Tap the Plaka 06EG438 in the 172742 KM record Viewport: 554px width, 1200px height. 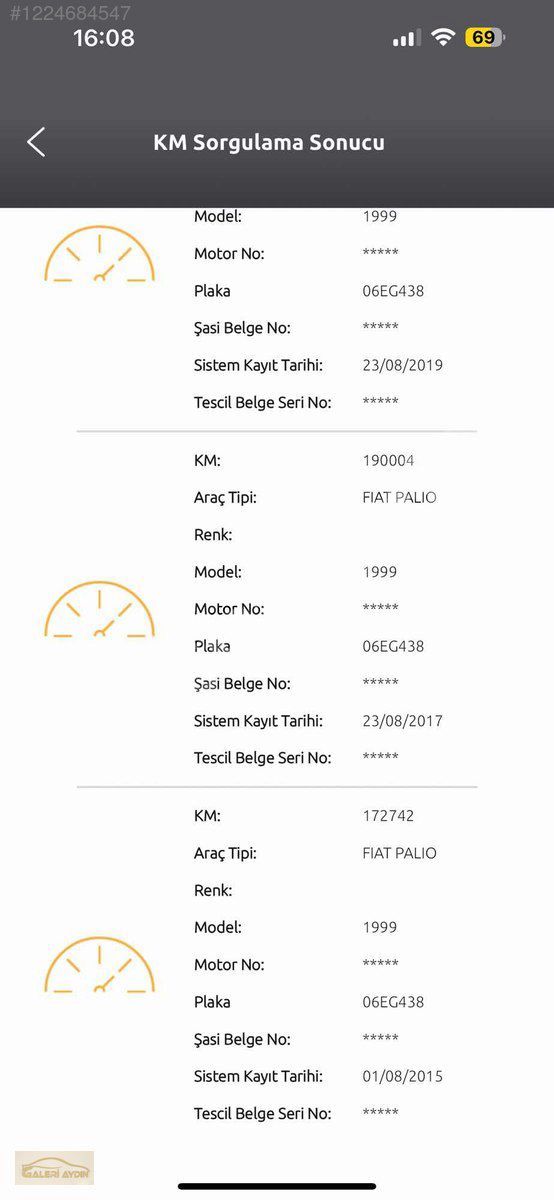(393, 1002)
